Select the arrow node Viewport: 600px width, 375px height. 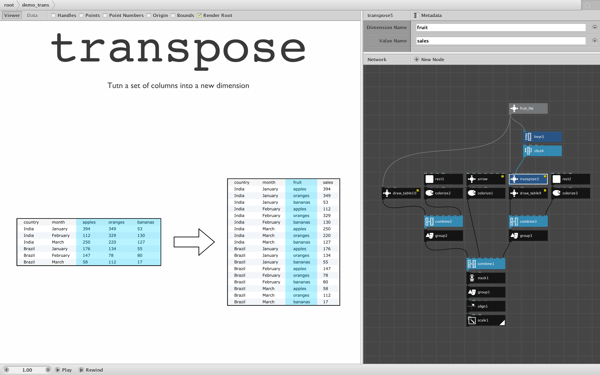point(486,179)
